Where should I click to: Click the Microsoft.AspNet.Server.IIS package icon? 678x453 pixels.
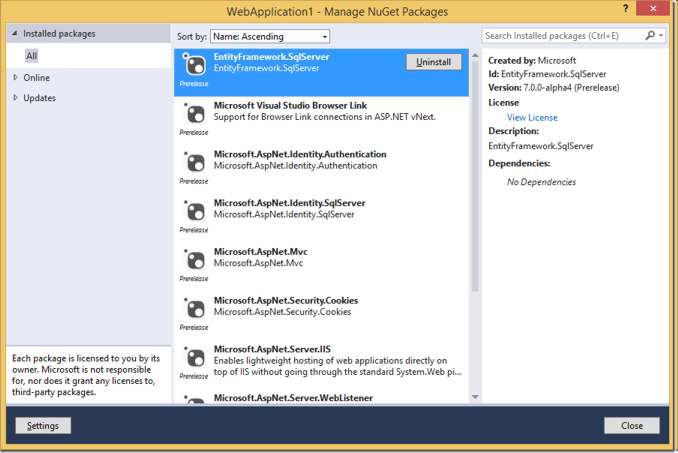coord(195,358)
